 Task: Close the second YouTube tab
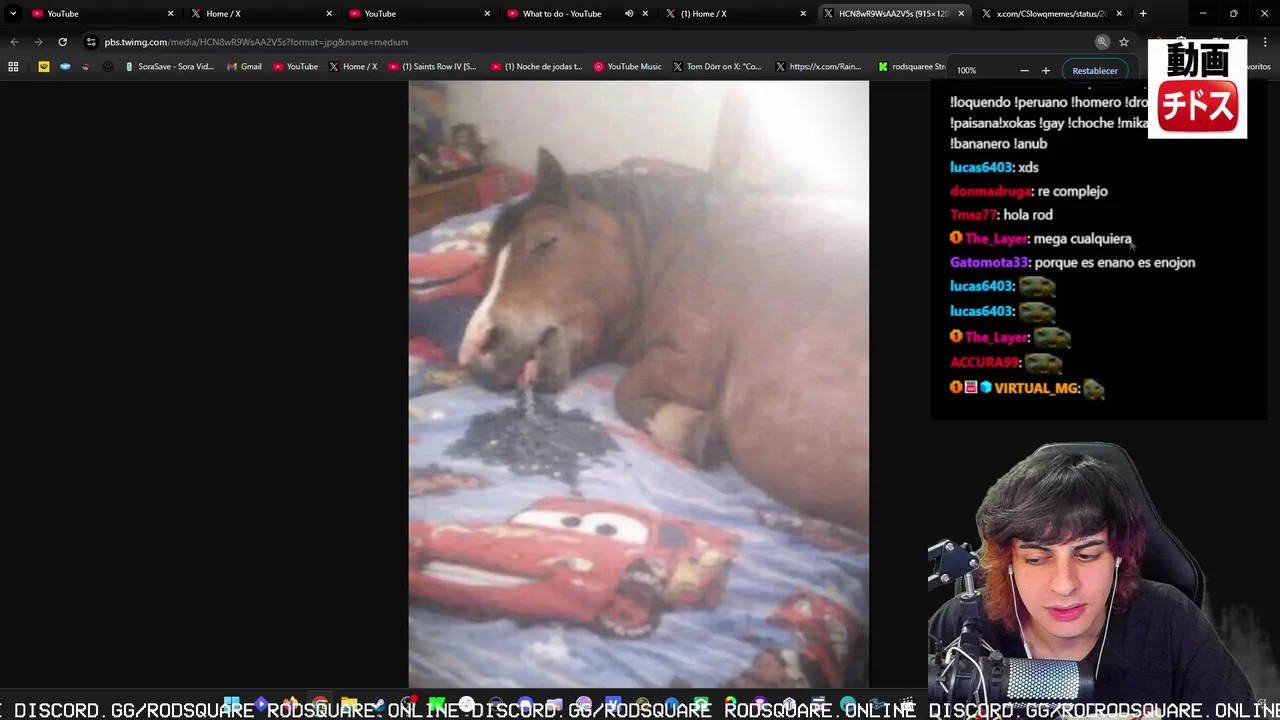click(487, 13)
